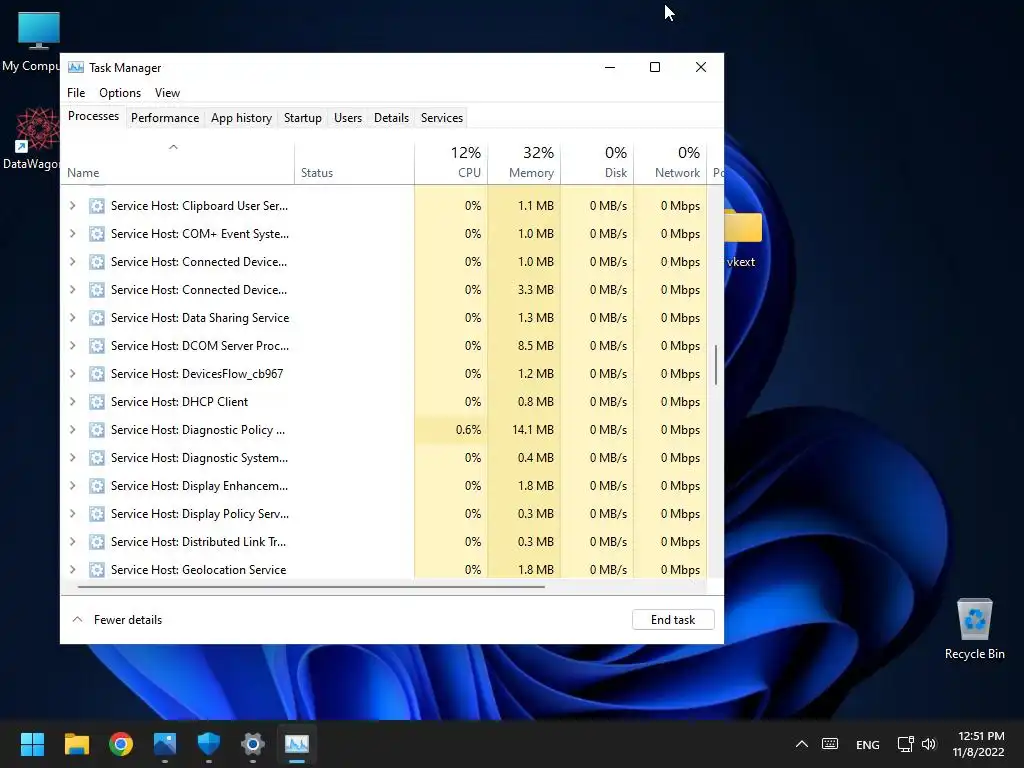Image resolution: width=1024 pixels, height=768 pixels.
Task: Click the volume speaker tray icon
Action: click(929, 744)
